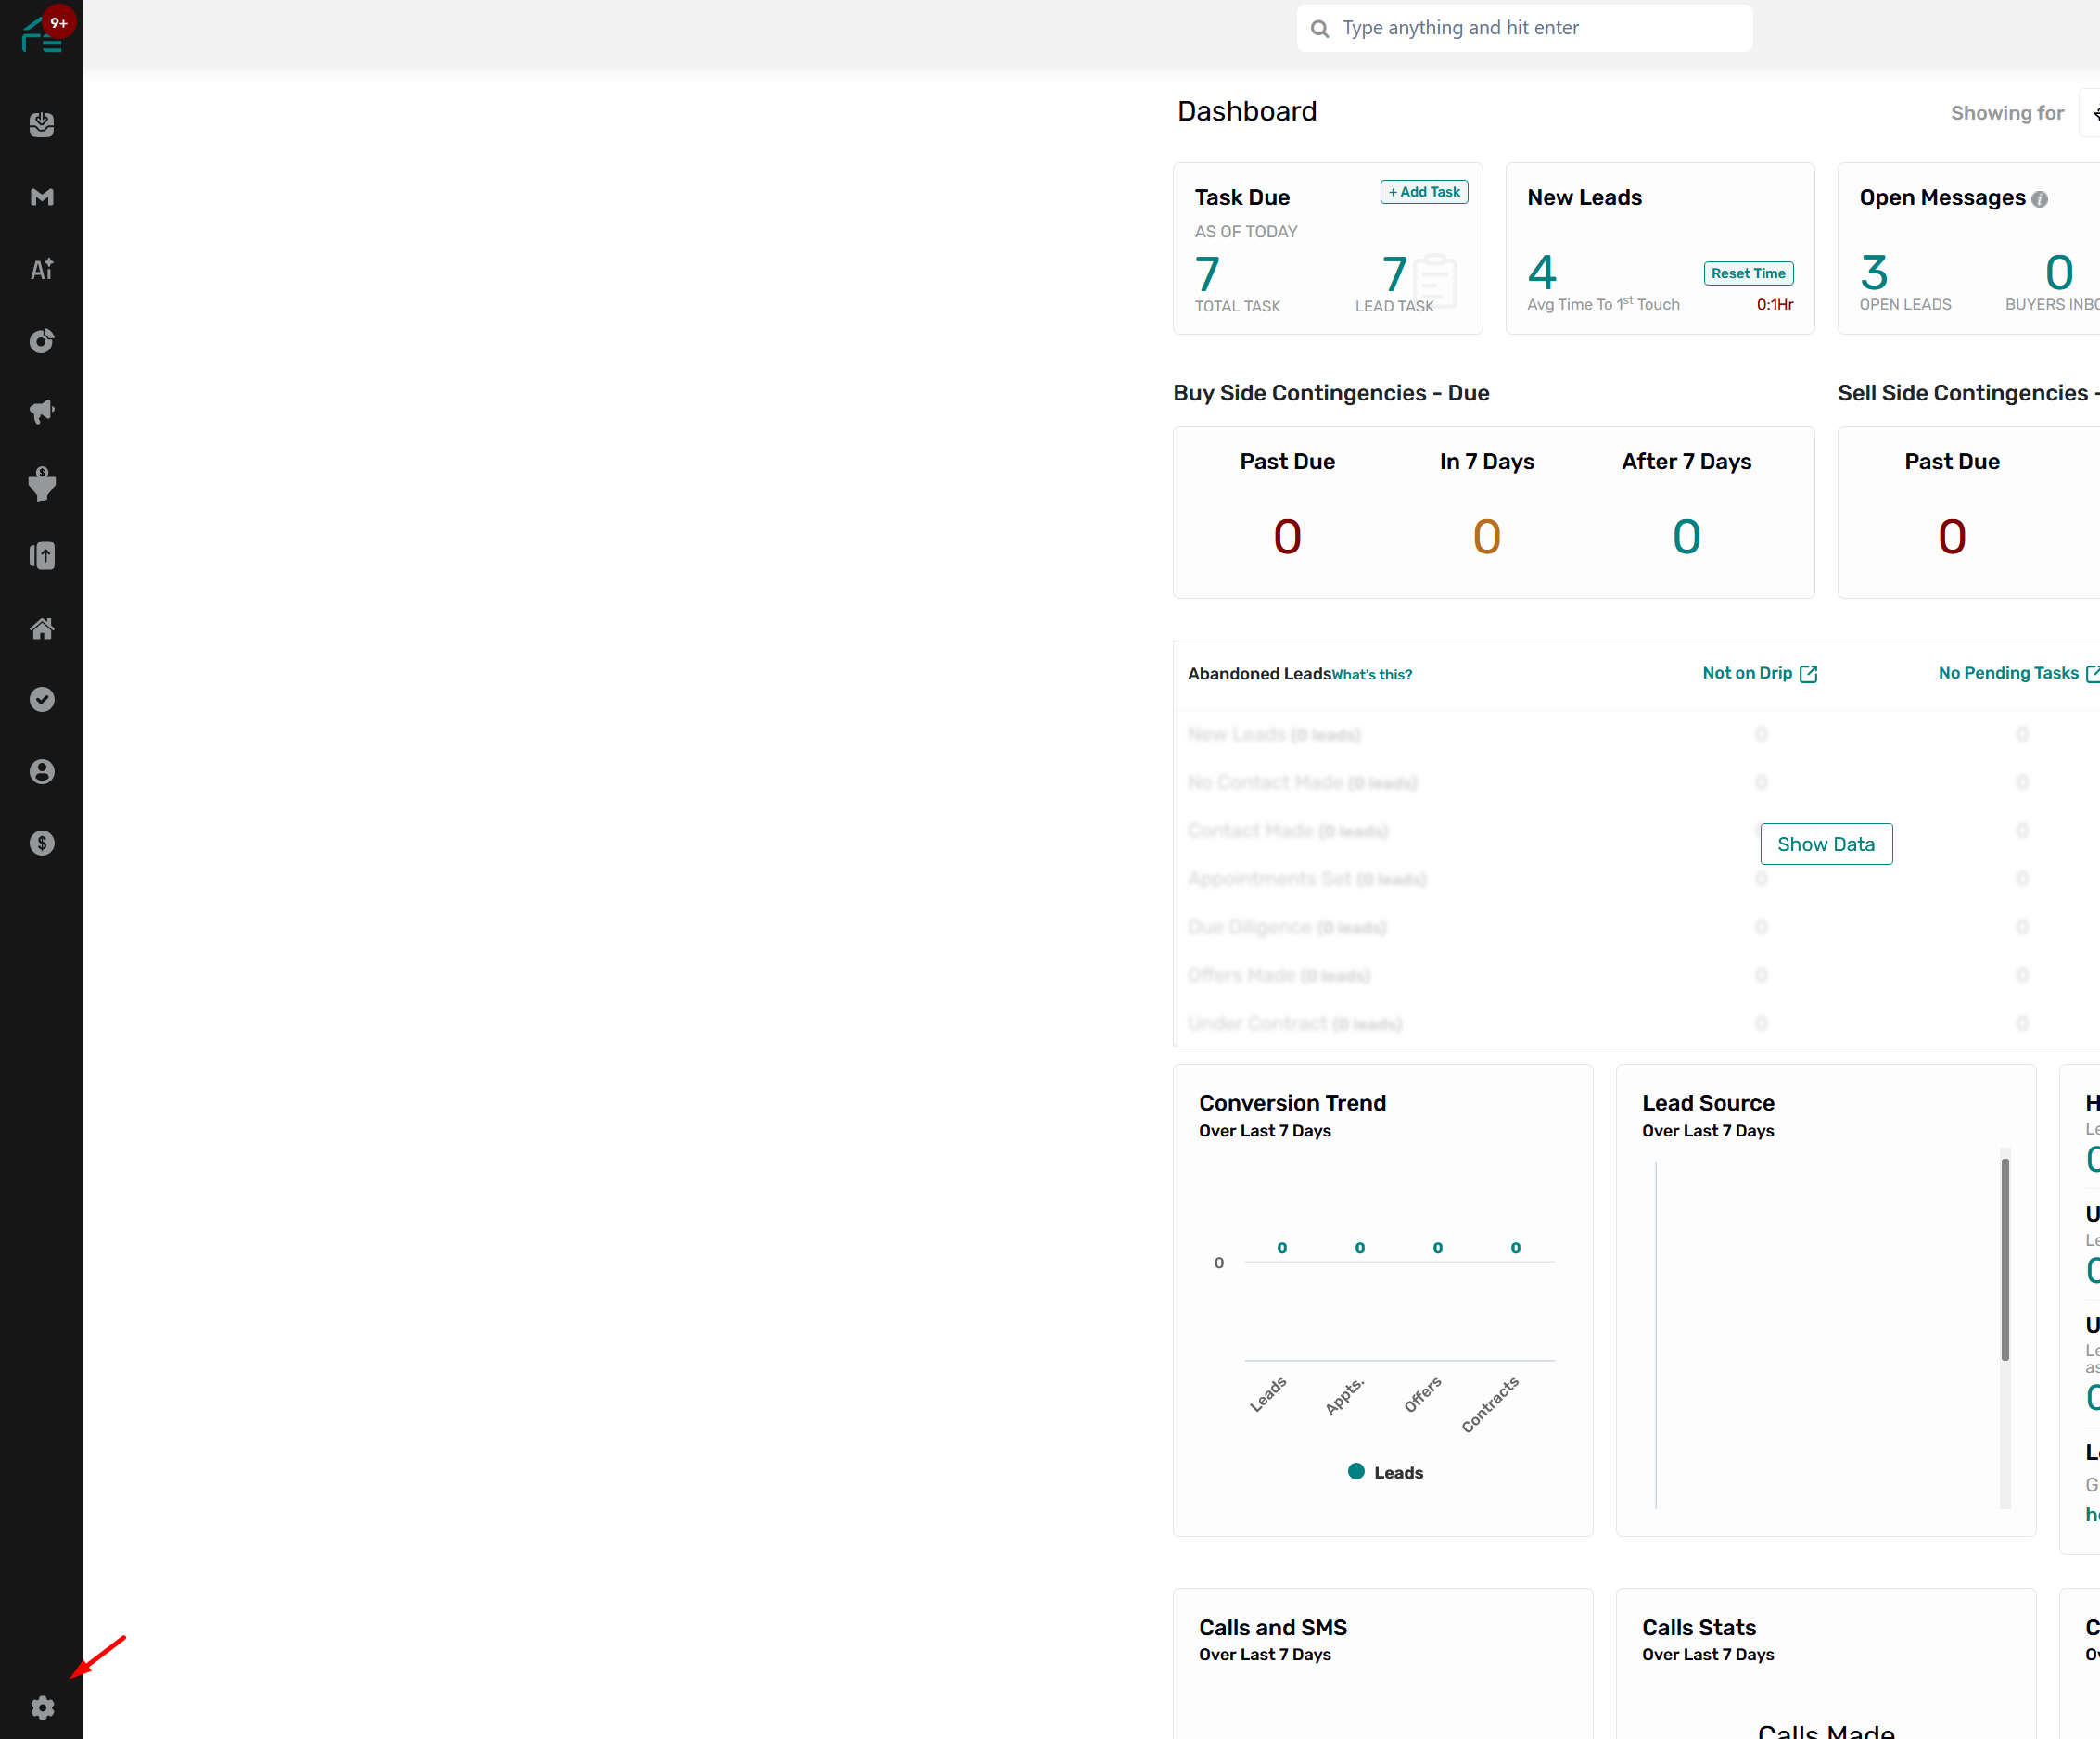Click the checkmark tasks icon in sidebar
This screenshot has height=1739, width=2100.
[41, 700]
